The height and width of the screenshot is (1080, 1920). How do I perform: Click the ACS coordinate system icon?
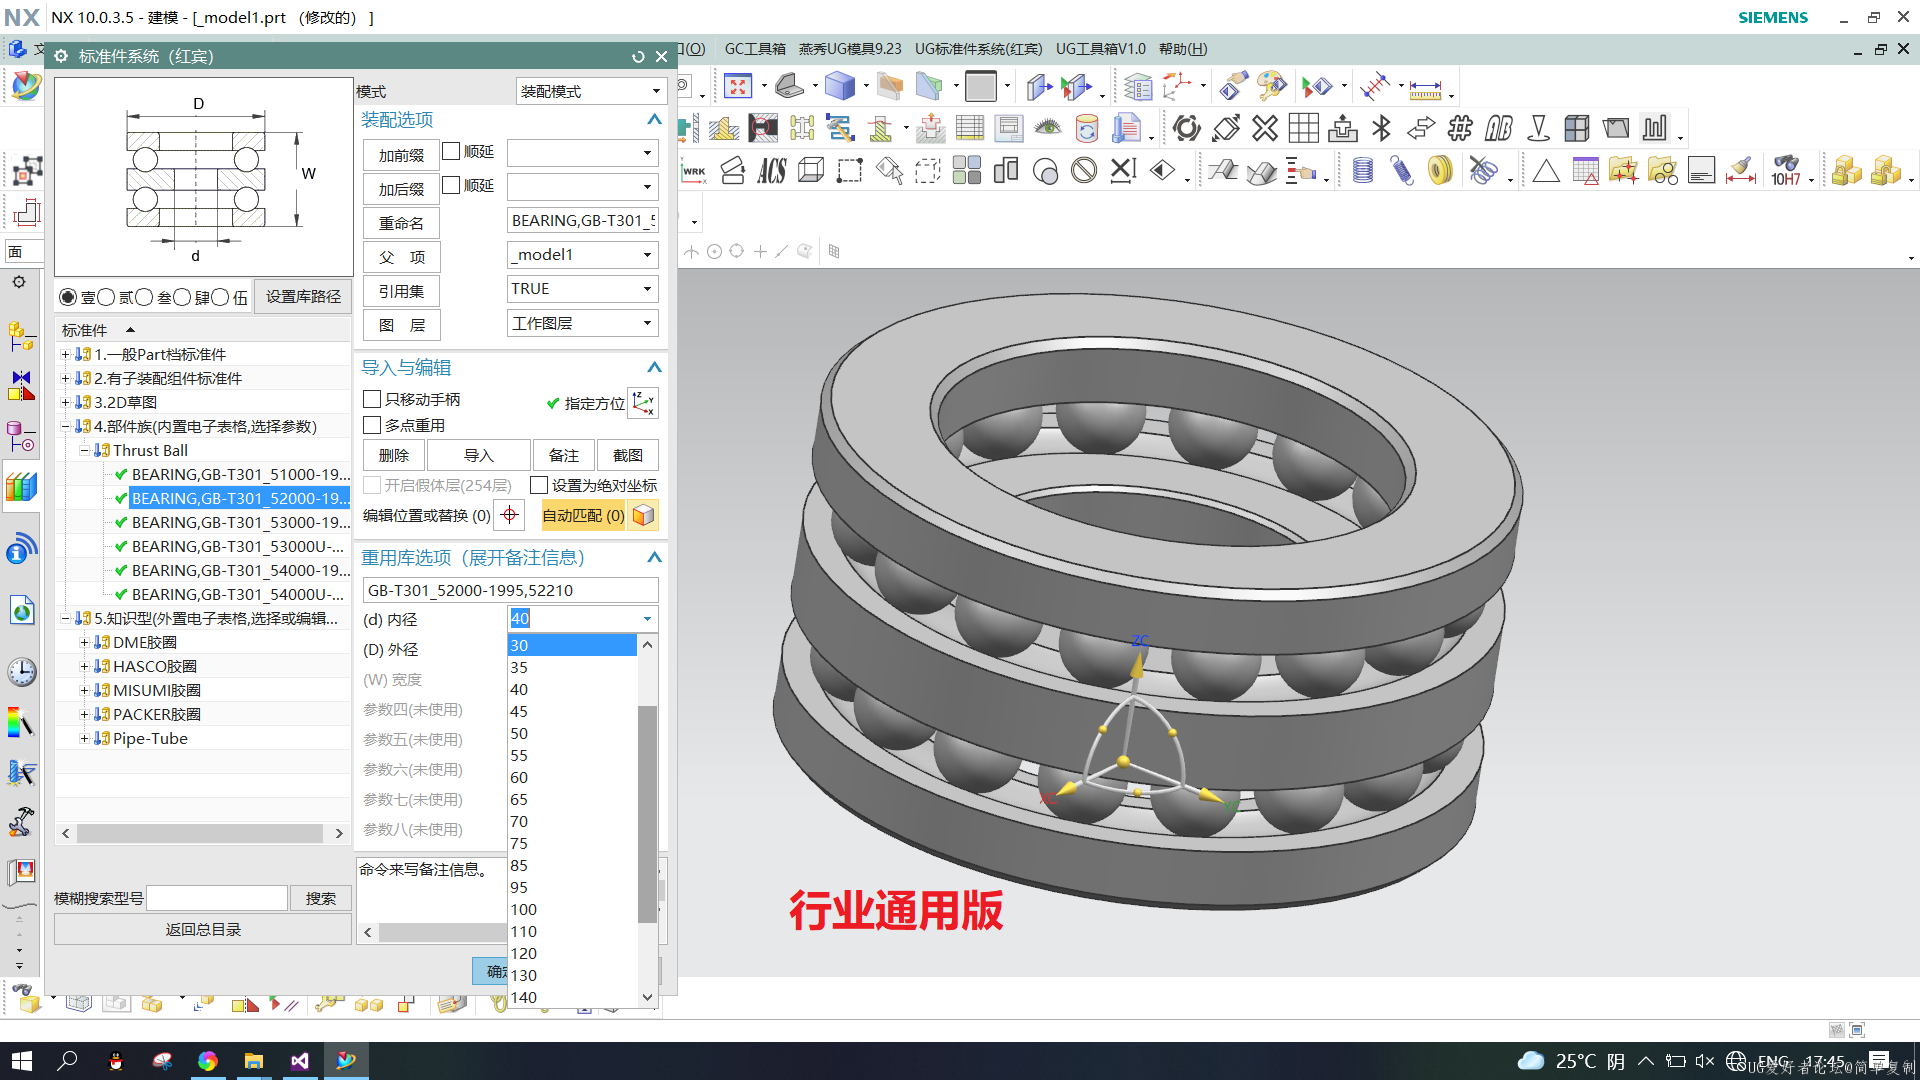click(772, 171)
